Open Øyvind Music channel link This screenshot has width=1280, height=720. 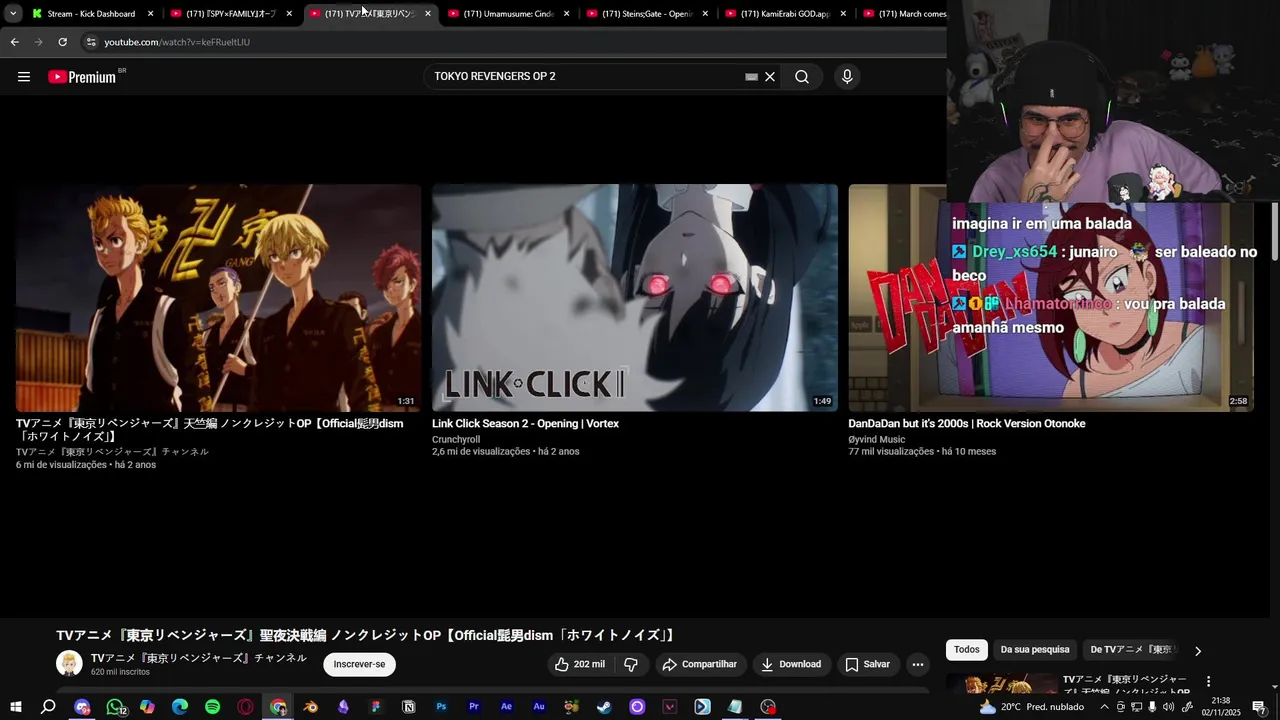pos(877,439)
